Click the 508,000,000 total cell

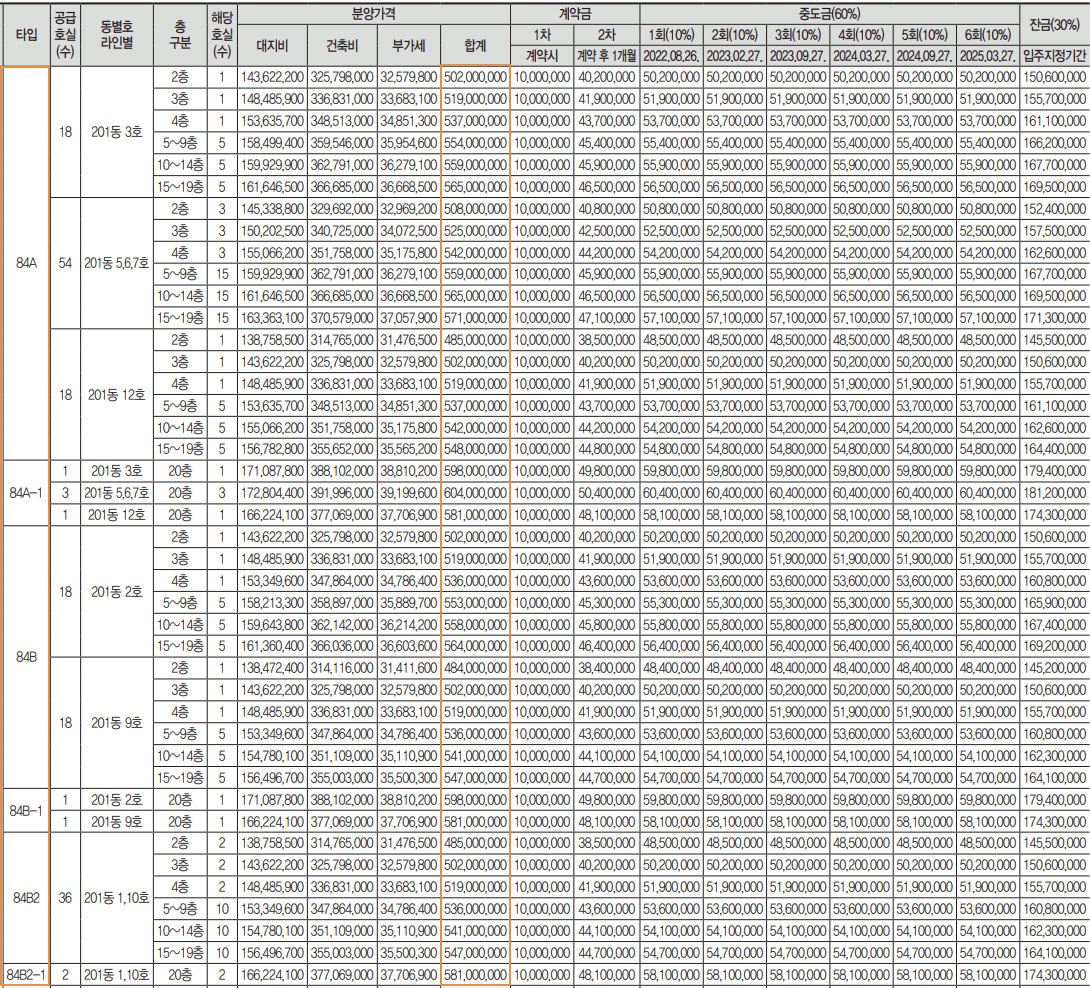tap(475, 209)
